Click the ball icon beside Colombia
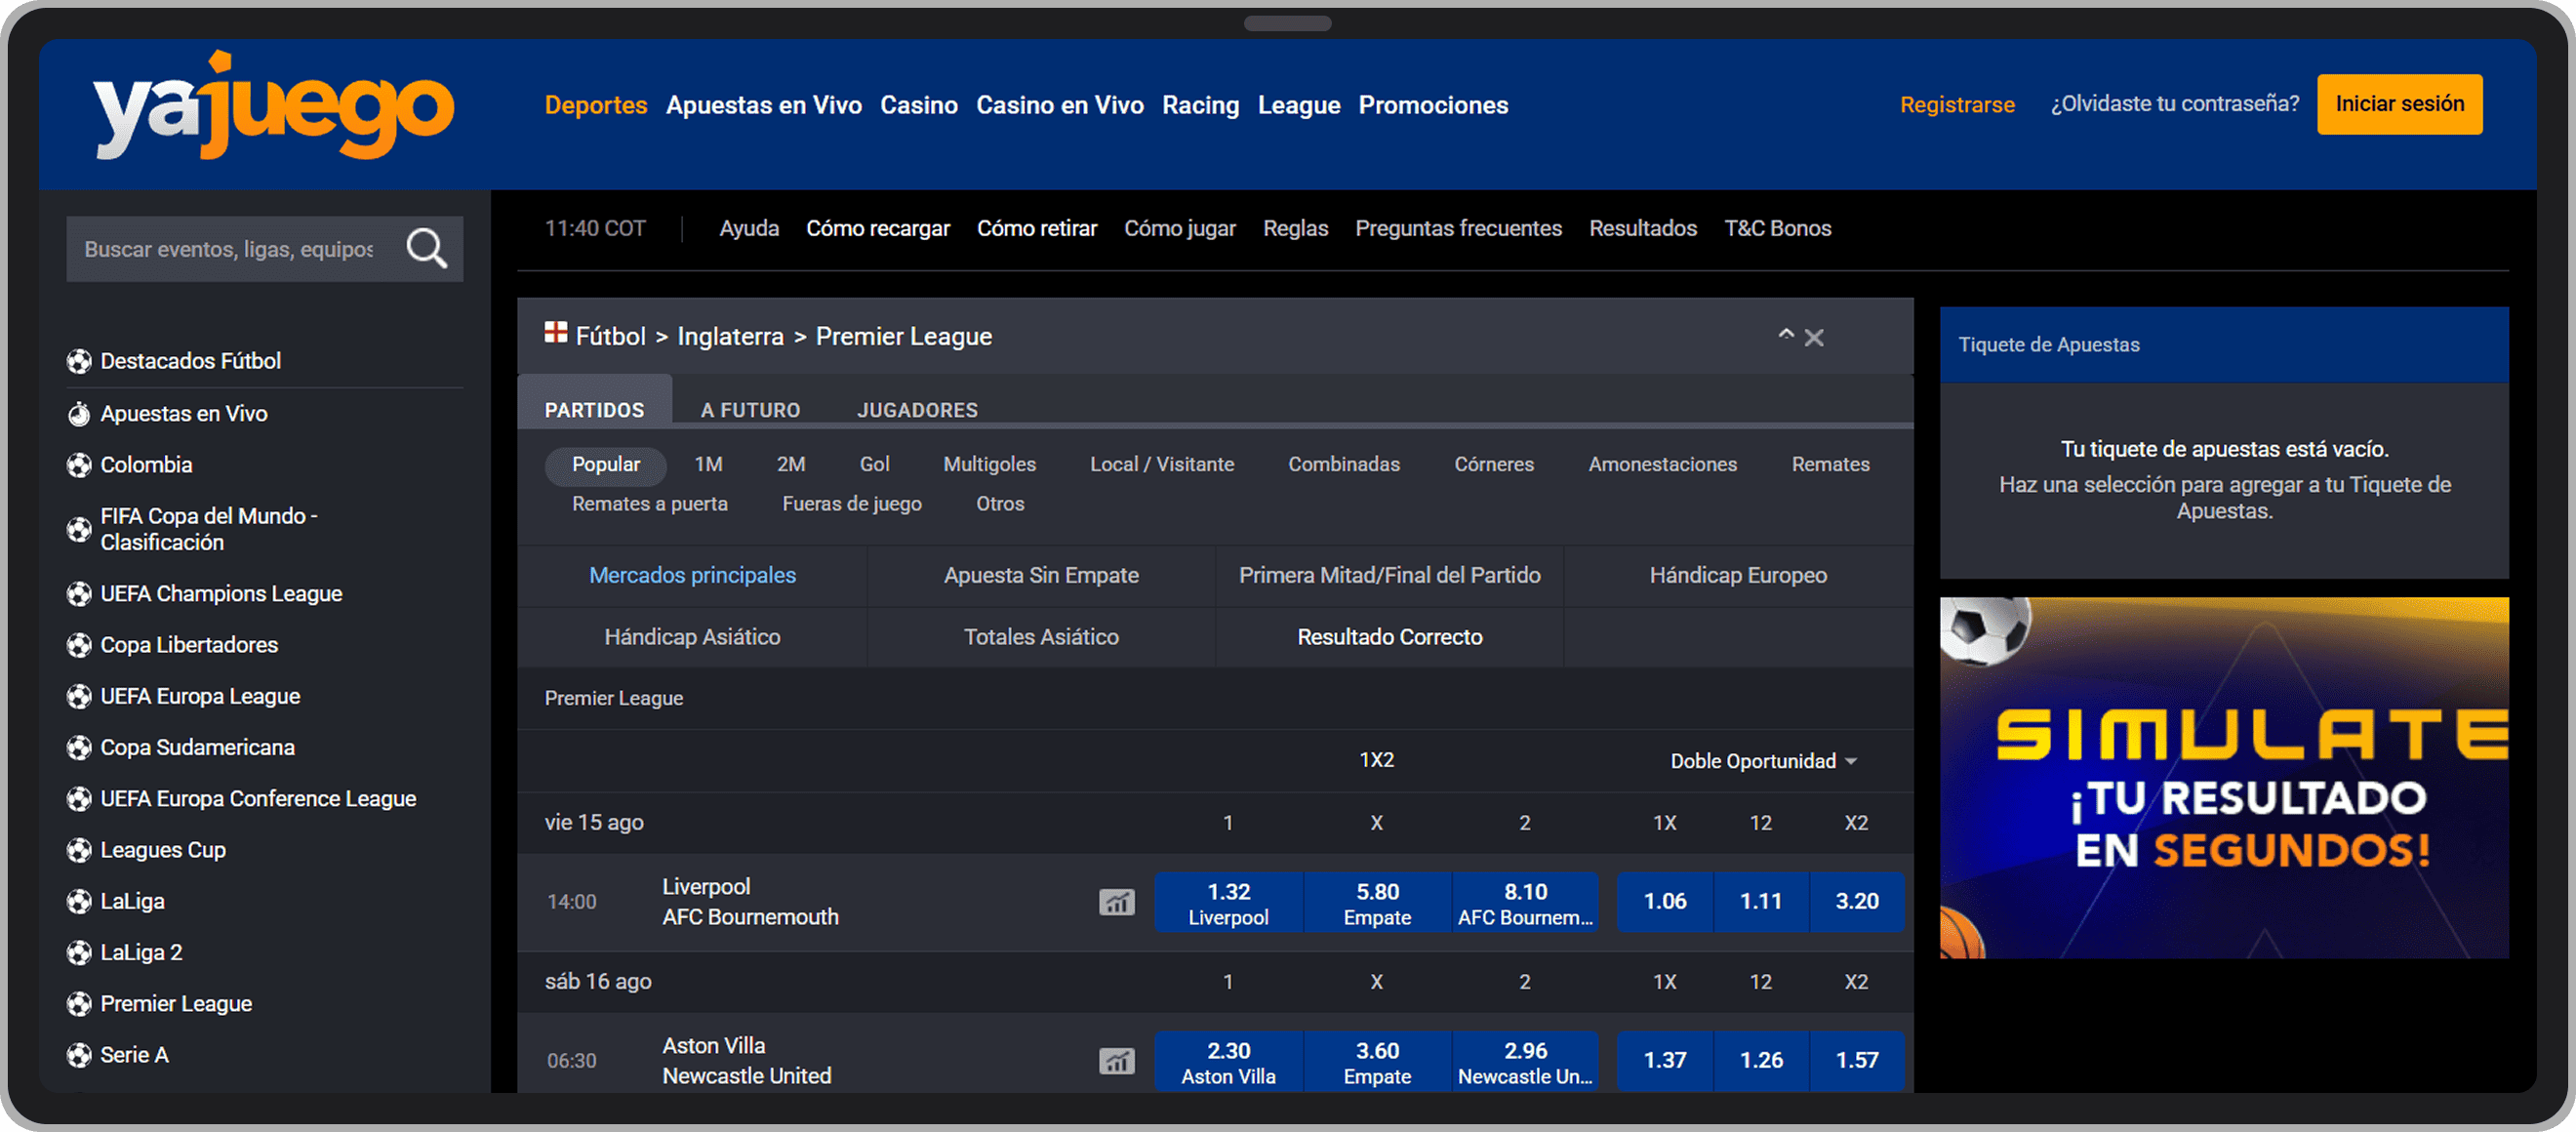 pyautogui.click(x=79, y=465)
